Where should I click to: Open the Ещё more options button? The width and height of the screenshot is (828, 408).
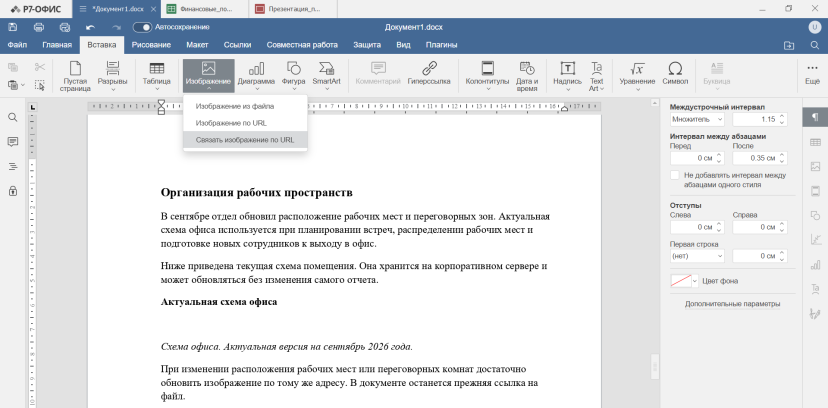(812, 73)
